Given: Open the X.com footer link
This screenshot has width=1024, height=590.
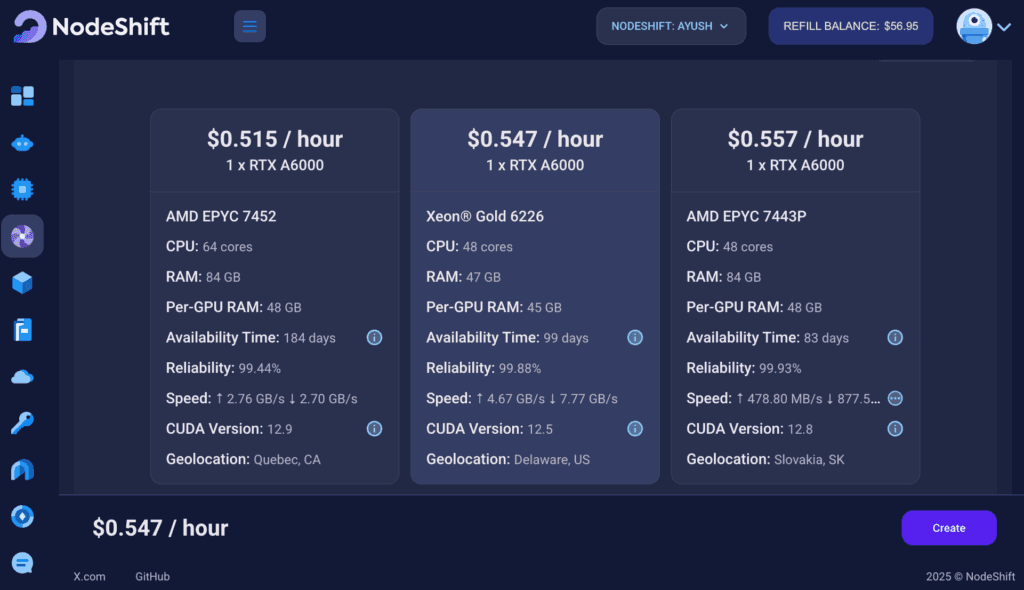Looking at the screenshot, I should tap(89, 576).
